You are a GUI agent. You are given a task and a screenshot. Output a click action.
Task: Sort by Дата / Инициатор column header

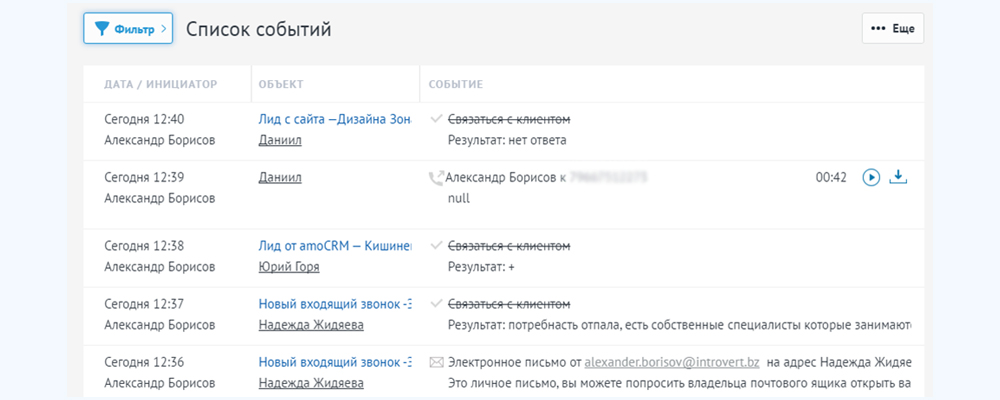pos(160,84)
